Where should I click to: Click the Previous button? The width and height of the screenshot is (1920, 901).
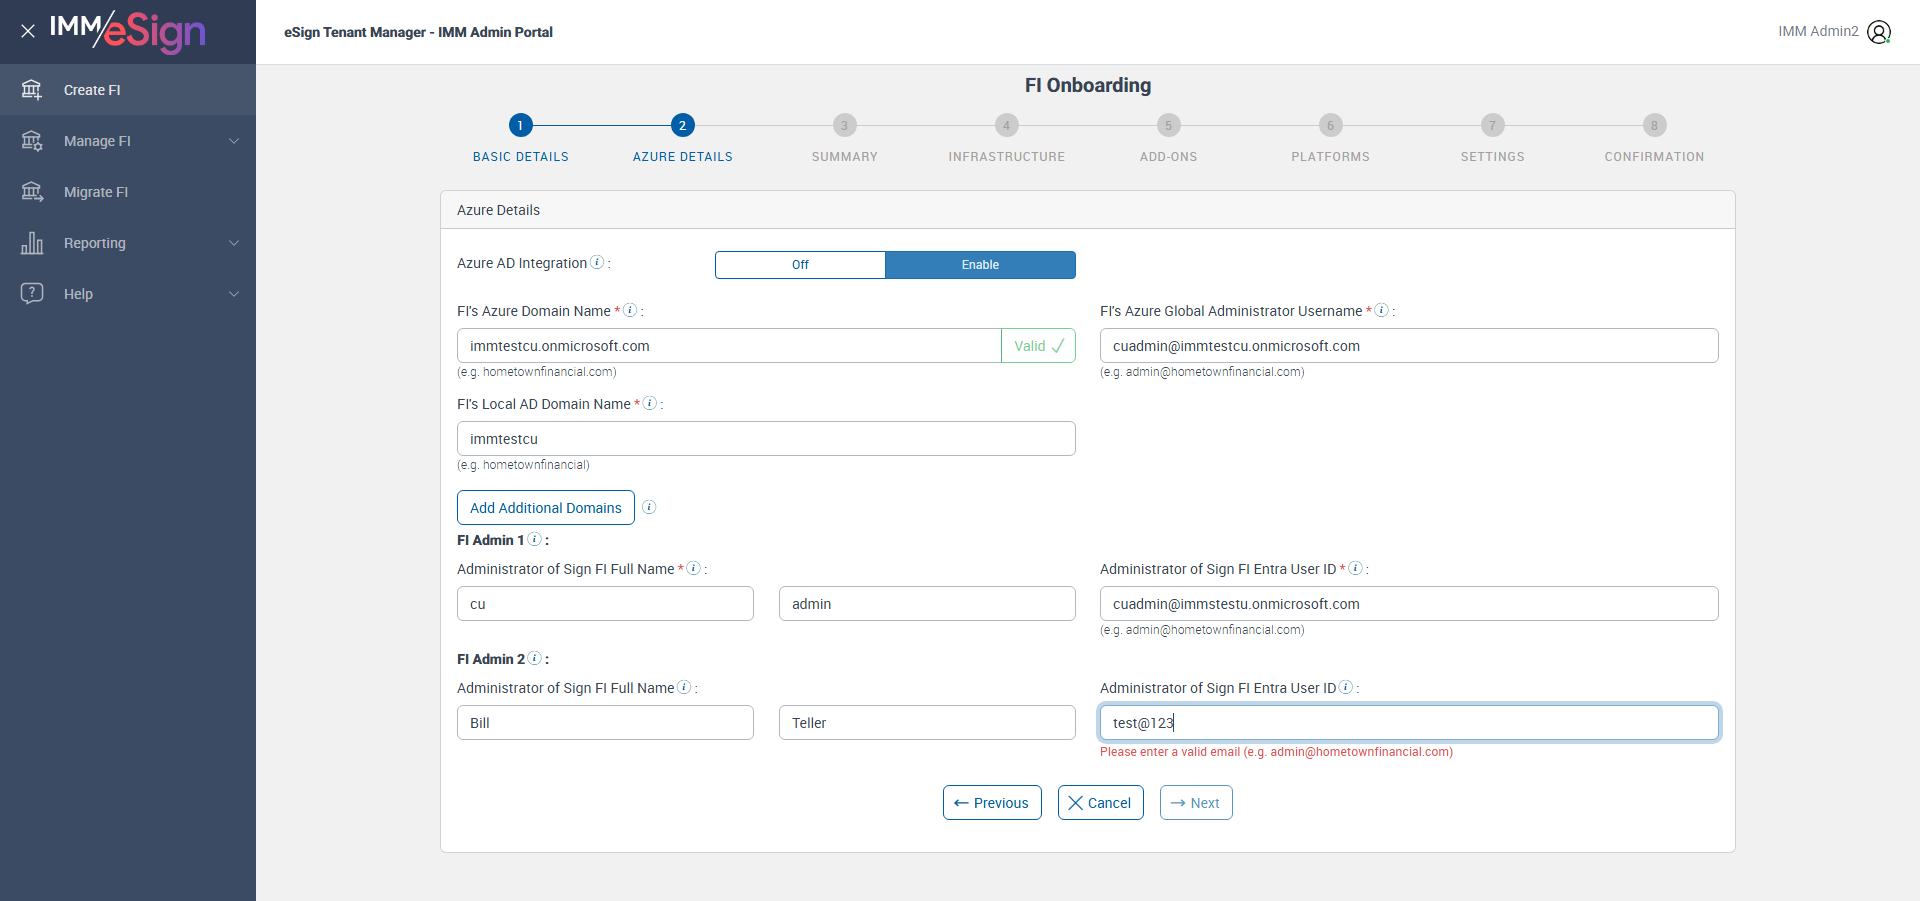(992, 803)
